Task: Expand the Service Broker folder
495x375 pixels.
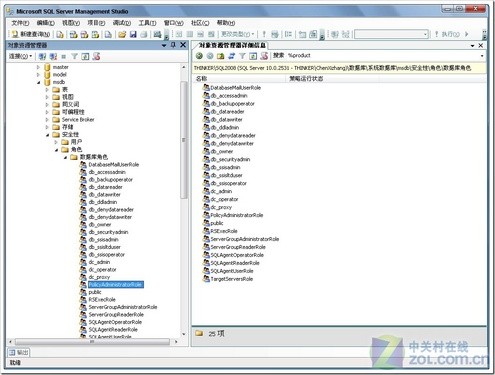Action: (x=47, y=120)
